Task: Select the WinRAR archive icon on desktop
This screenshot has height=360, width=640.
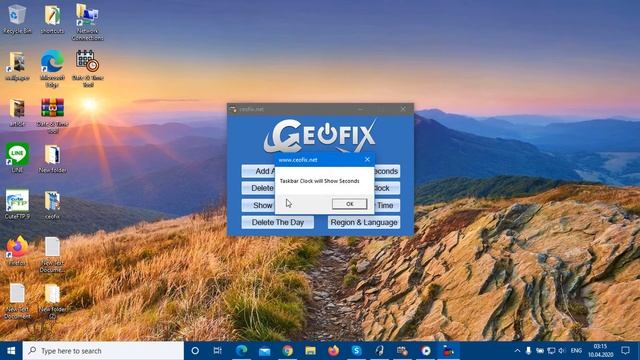Action: click(52, 116)
